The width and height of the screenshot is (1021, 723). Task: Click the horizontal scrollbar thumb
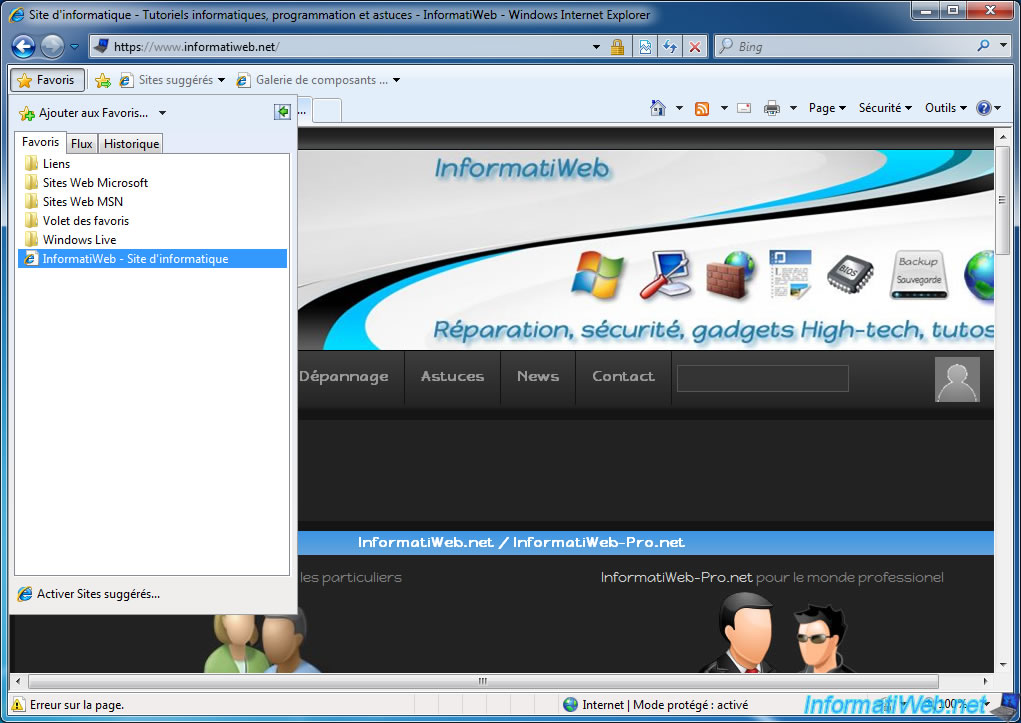pos(483,681)
